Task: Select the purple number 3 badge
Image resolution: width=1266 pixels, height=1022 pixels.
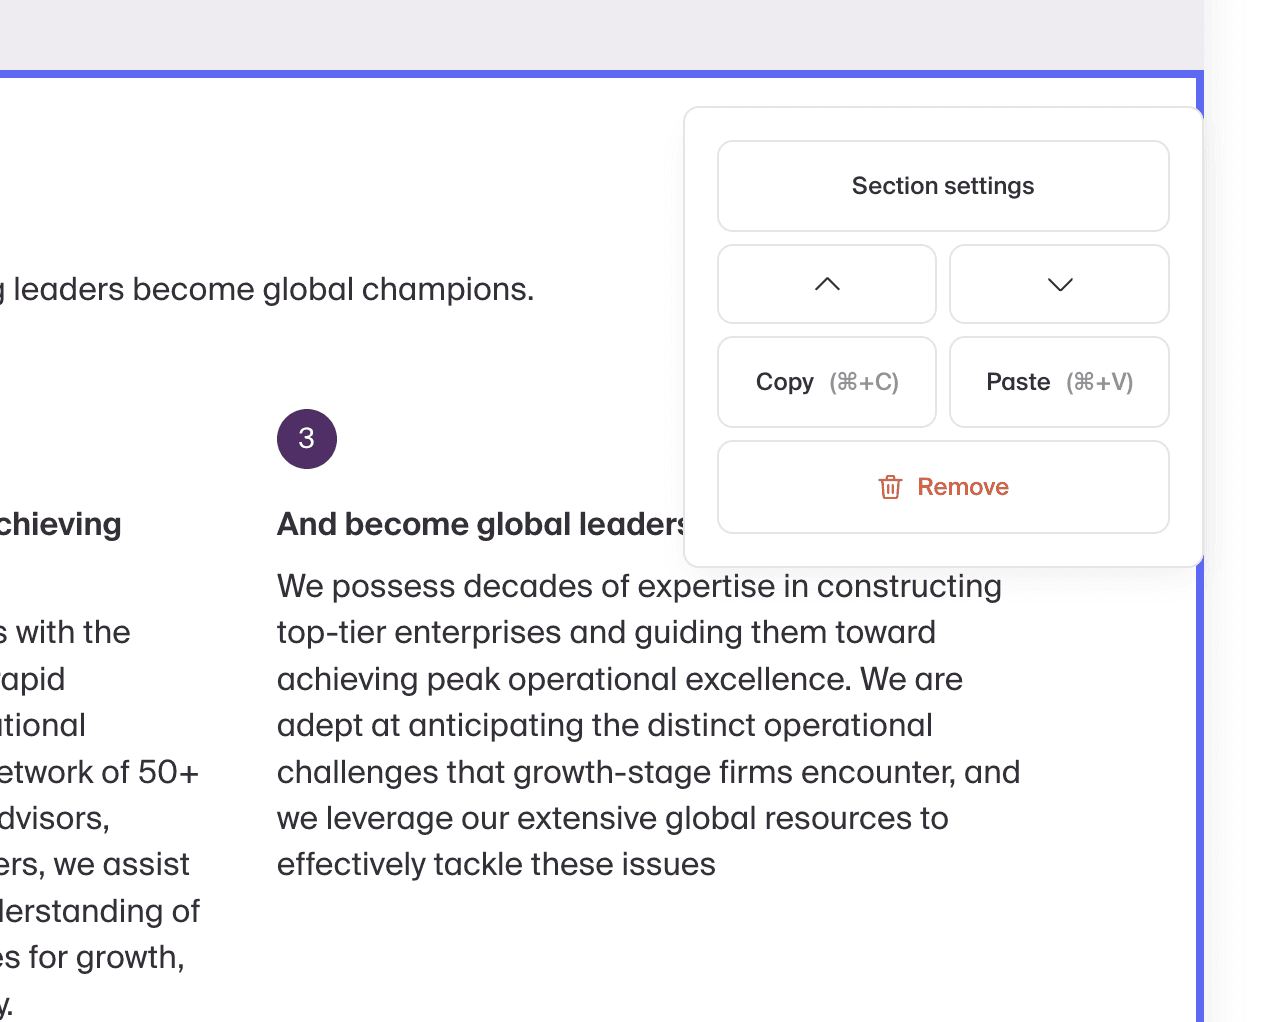Action: point(307,439)
